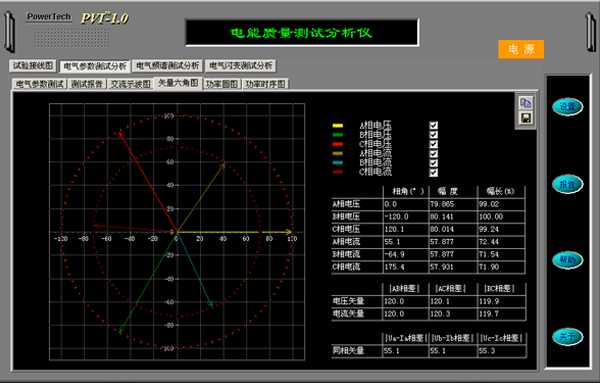Switch to the 试验接线图 tab
The width and height of the screenshot is (600, 383).
(x=33, y=66)
